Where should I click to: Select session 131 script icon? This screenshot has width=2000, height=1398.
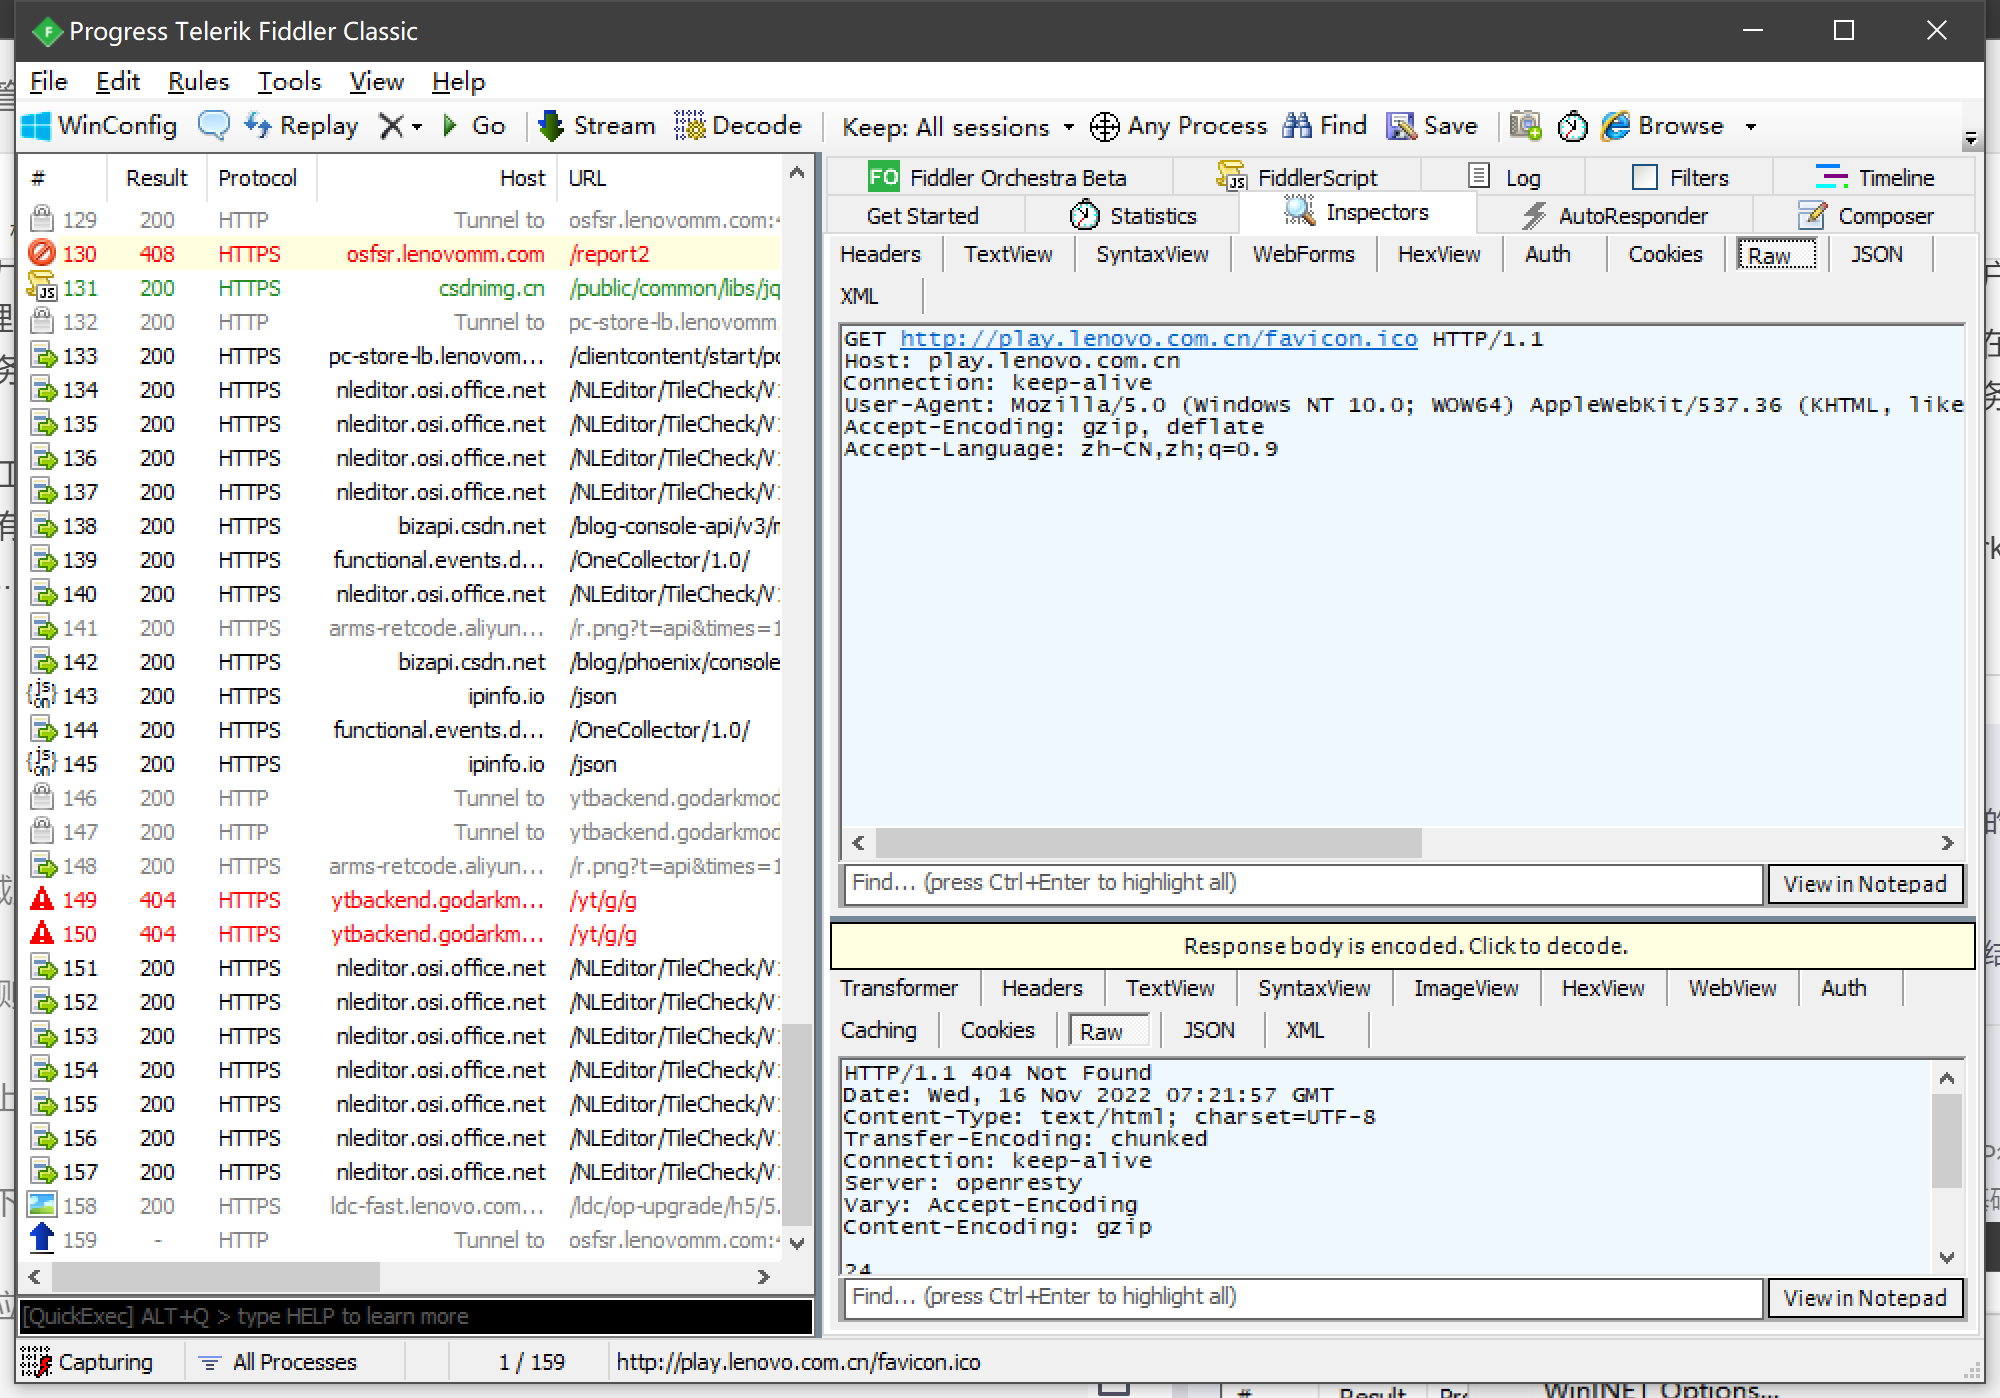pos(42,288)
